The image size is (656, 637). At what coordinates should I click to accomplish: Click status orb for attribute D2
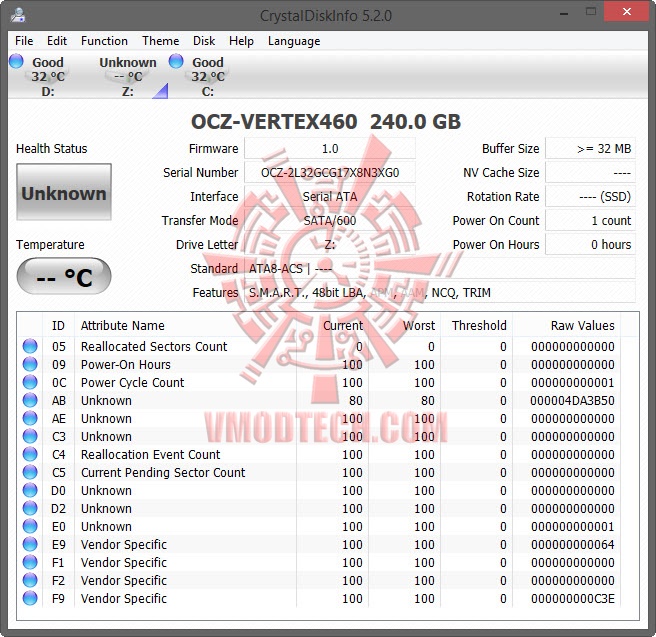click(x=30, y=508)
